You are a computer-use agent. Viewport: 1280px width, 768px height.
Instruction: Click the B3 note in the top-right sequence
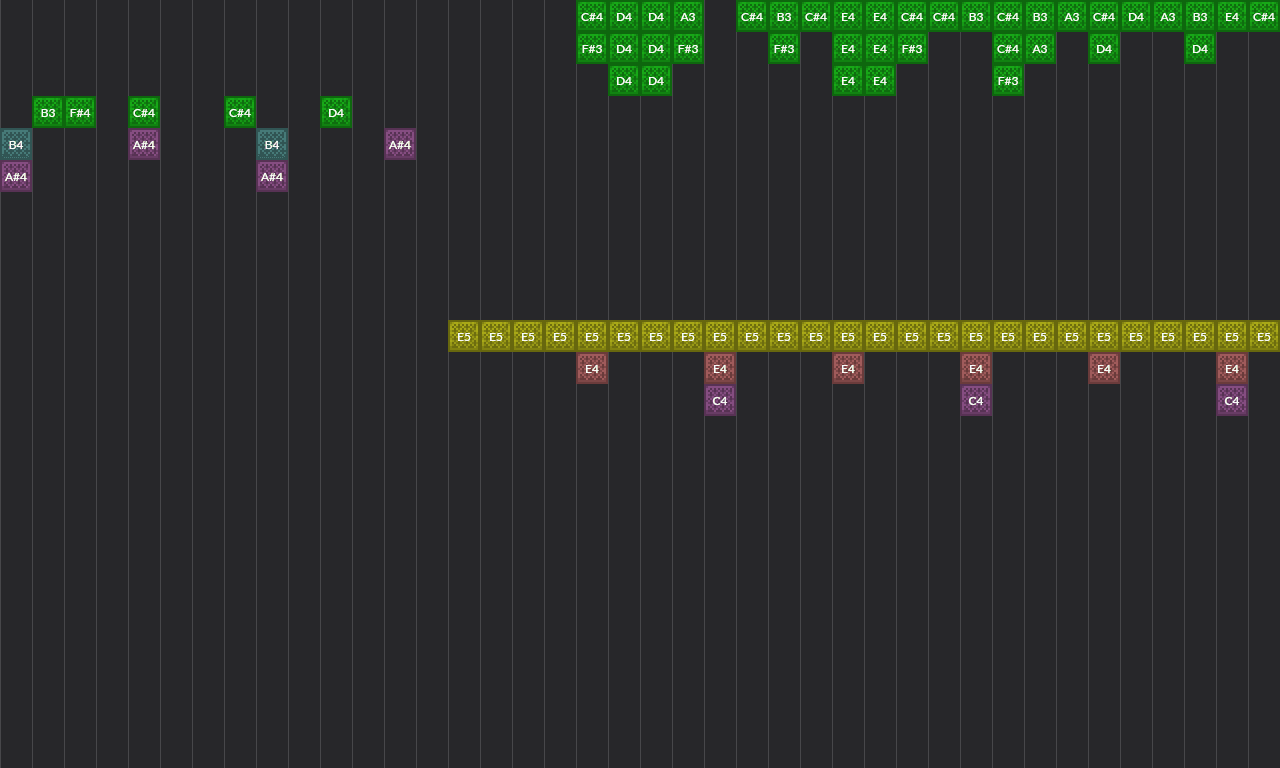pos(1199,16)
